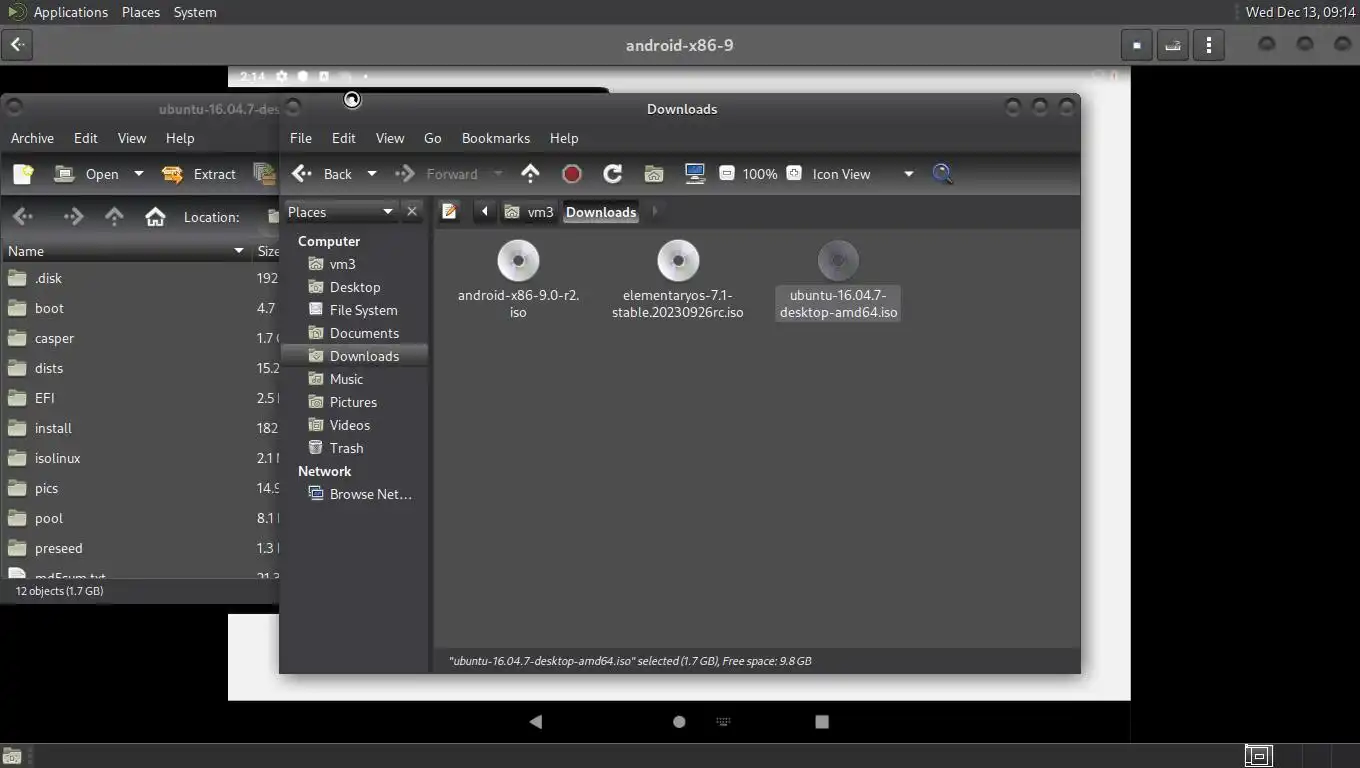Select Downloads path bar button
Image resolution: width=1360 pixels, height=768 pixels.
click(601, 212)
